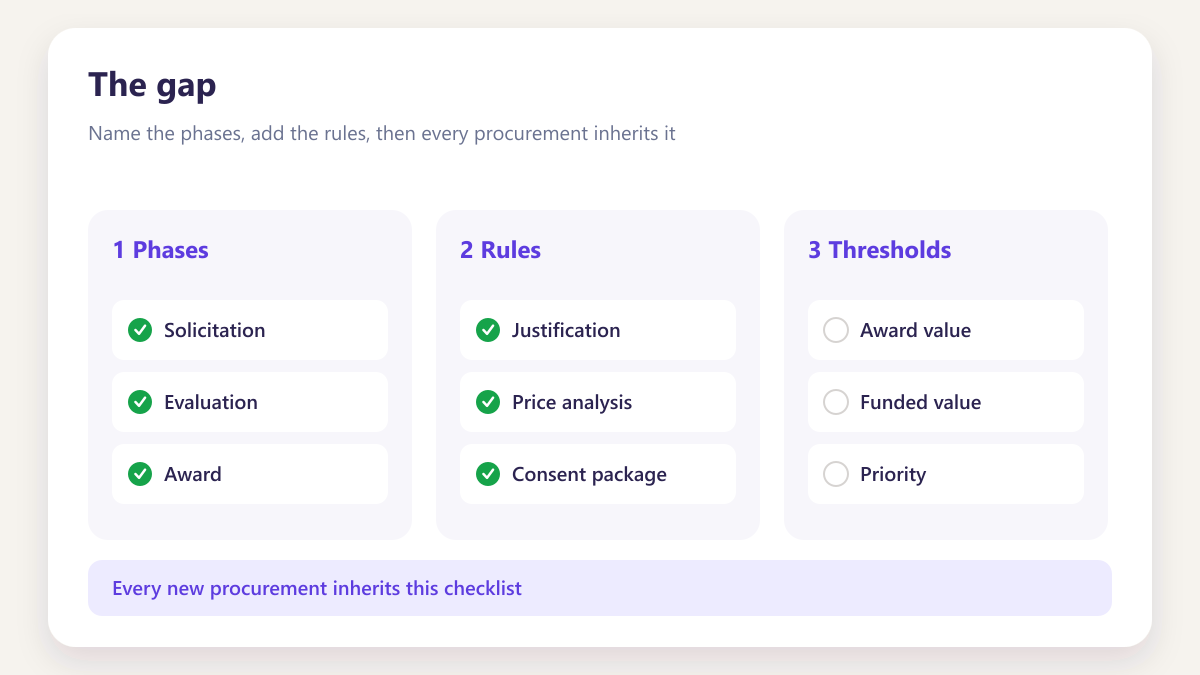Click the inherits this checklist banner

pyautogui.click(x=600, y=588)
